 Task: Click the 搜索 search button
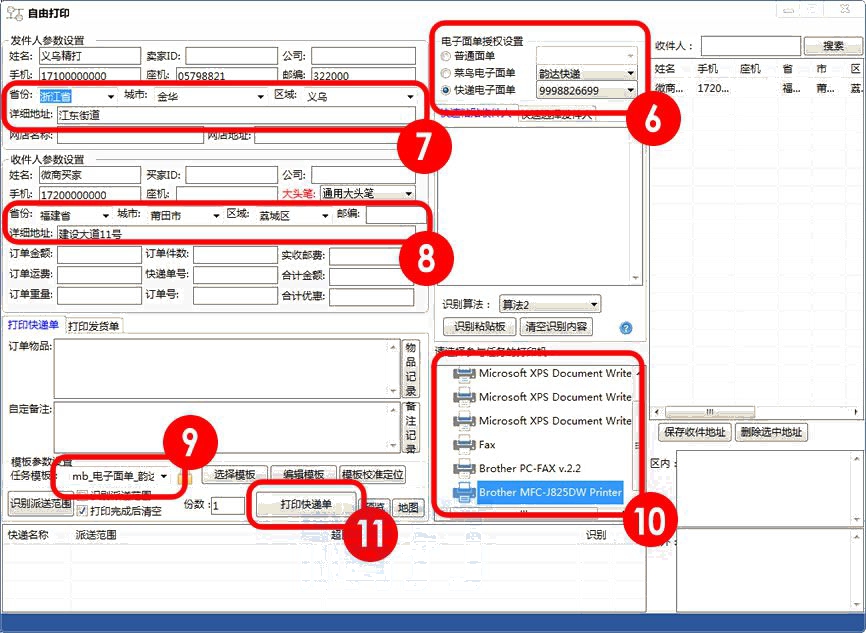832,46
